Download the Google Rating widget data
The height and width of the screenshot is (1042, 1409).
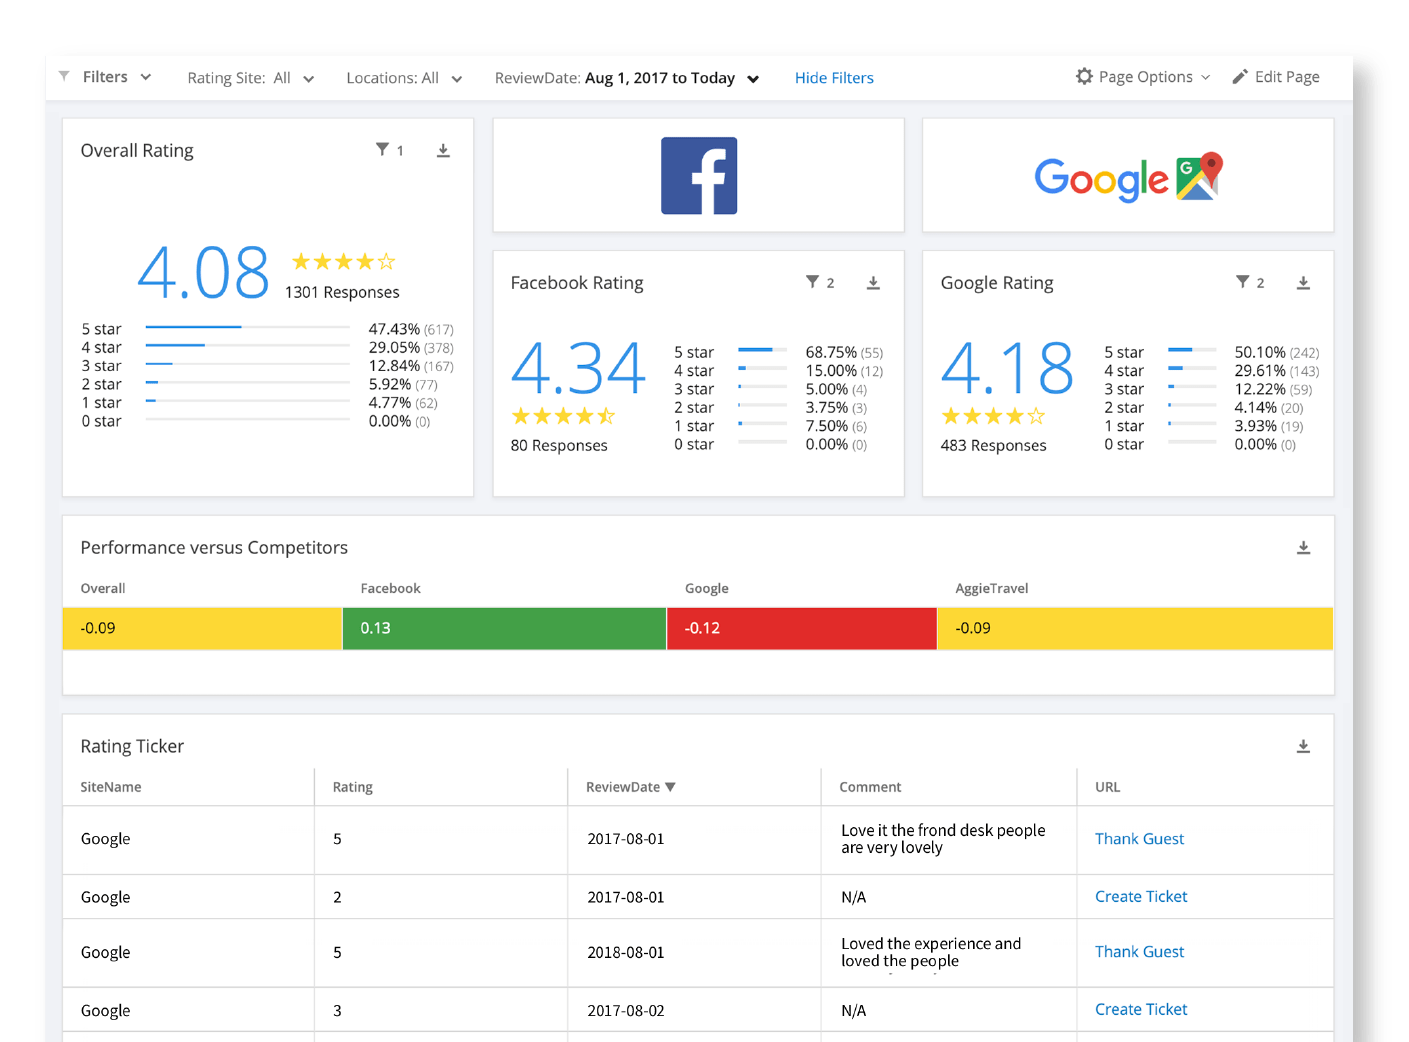click(x=1303, y=283)
